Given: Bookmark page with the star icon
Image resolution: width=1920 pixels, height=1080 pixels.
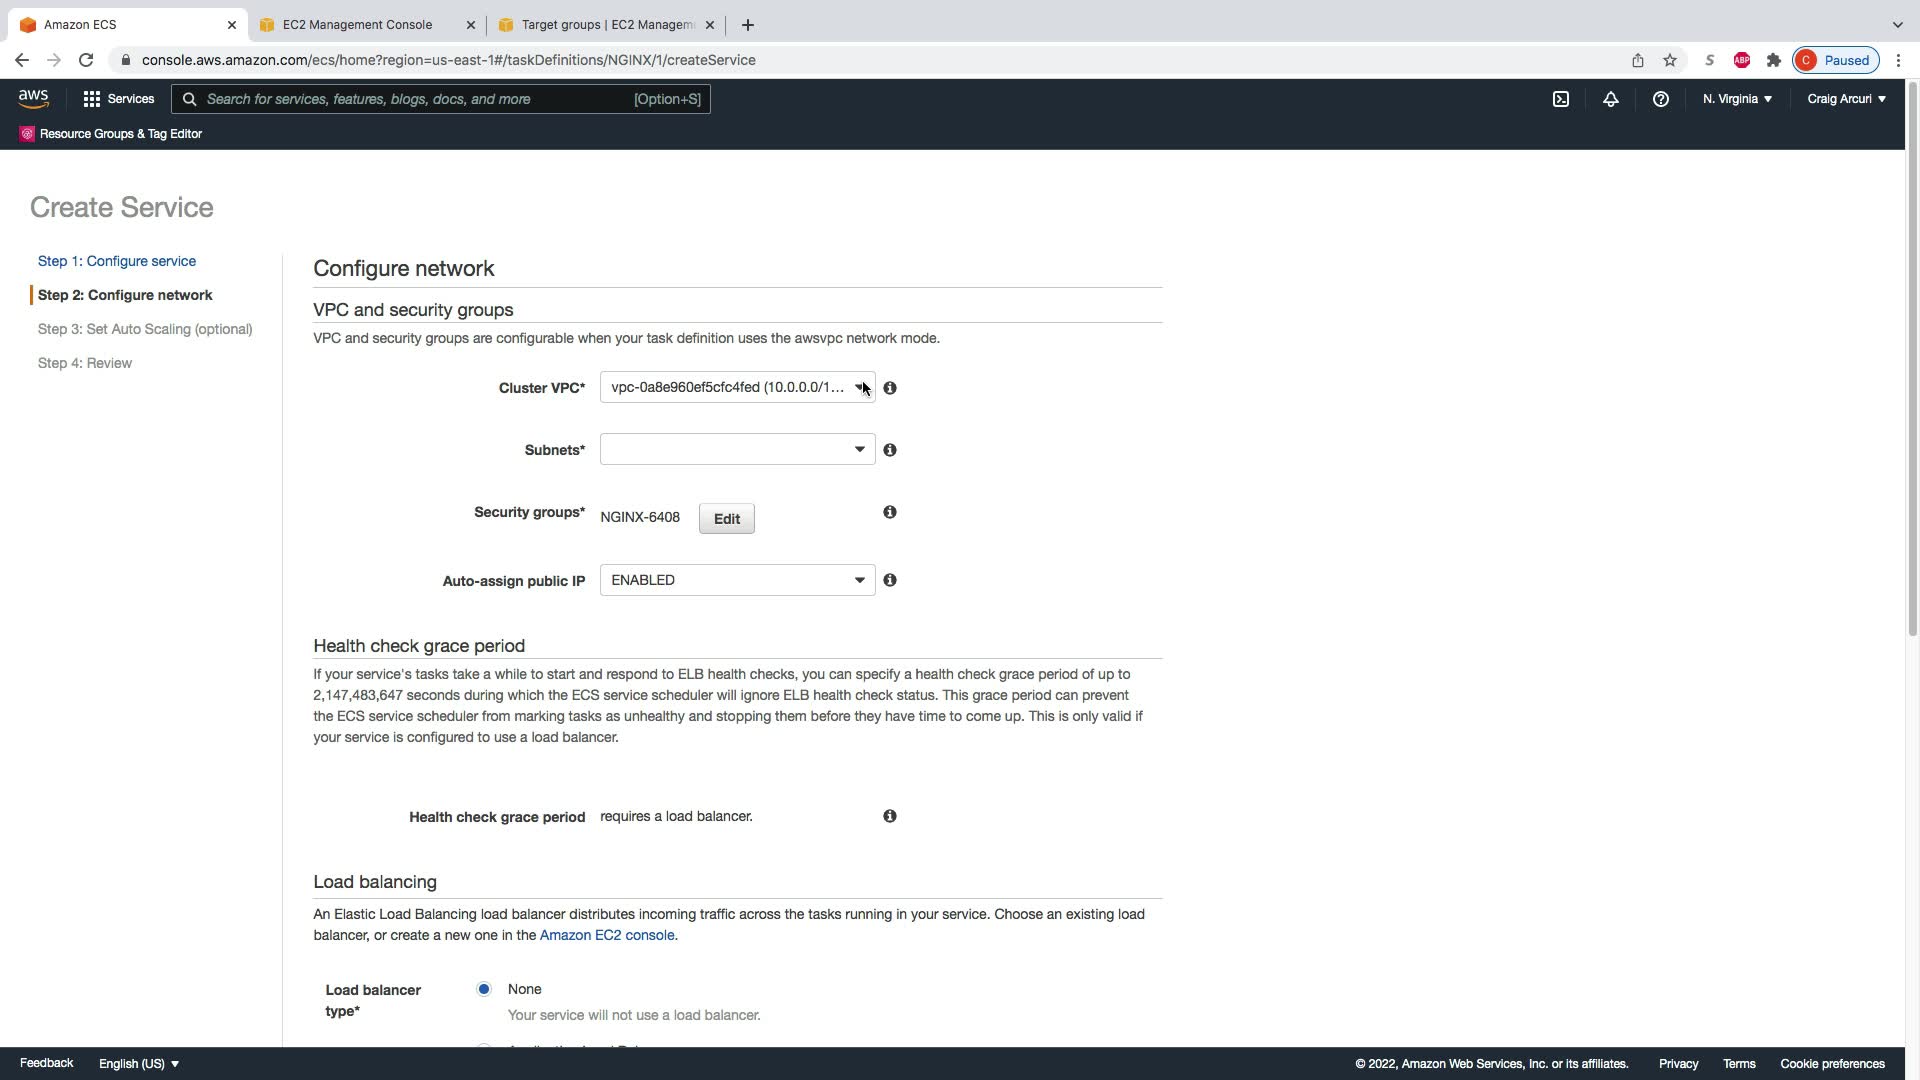Looking at the screenshot, I should pyautogui.click(x=1669, y=60).
